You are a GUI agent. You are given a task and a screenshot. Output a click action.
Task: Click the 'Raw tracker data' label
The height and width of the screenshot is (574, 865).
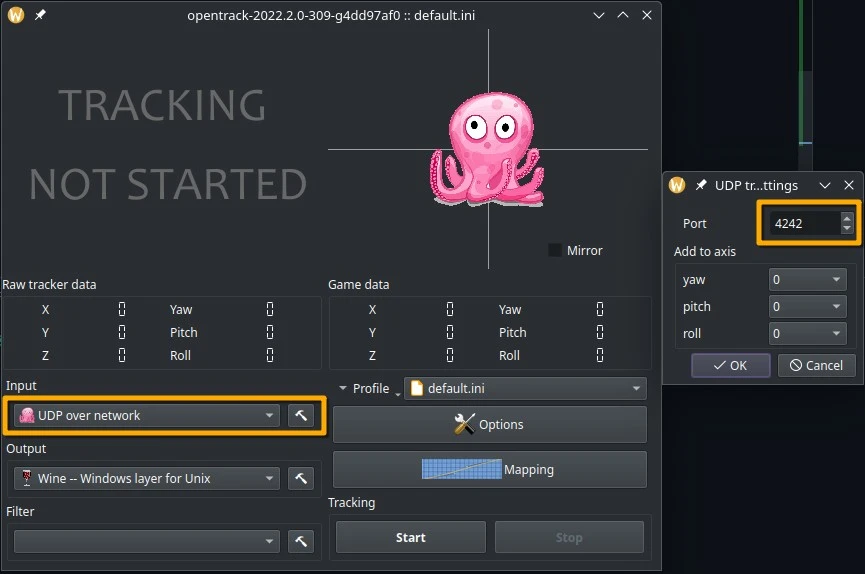click(x=49, y=285)
